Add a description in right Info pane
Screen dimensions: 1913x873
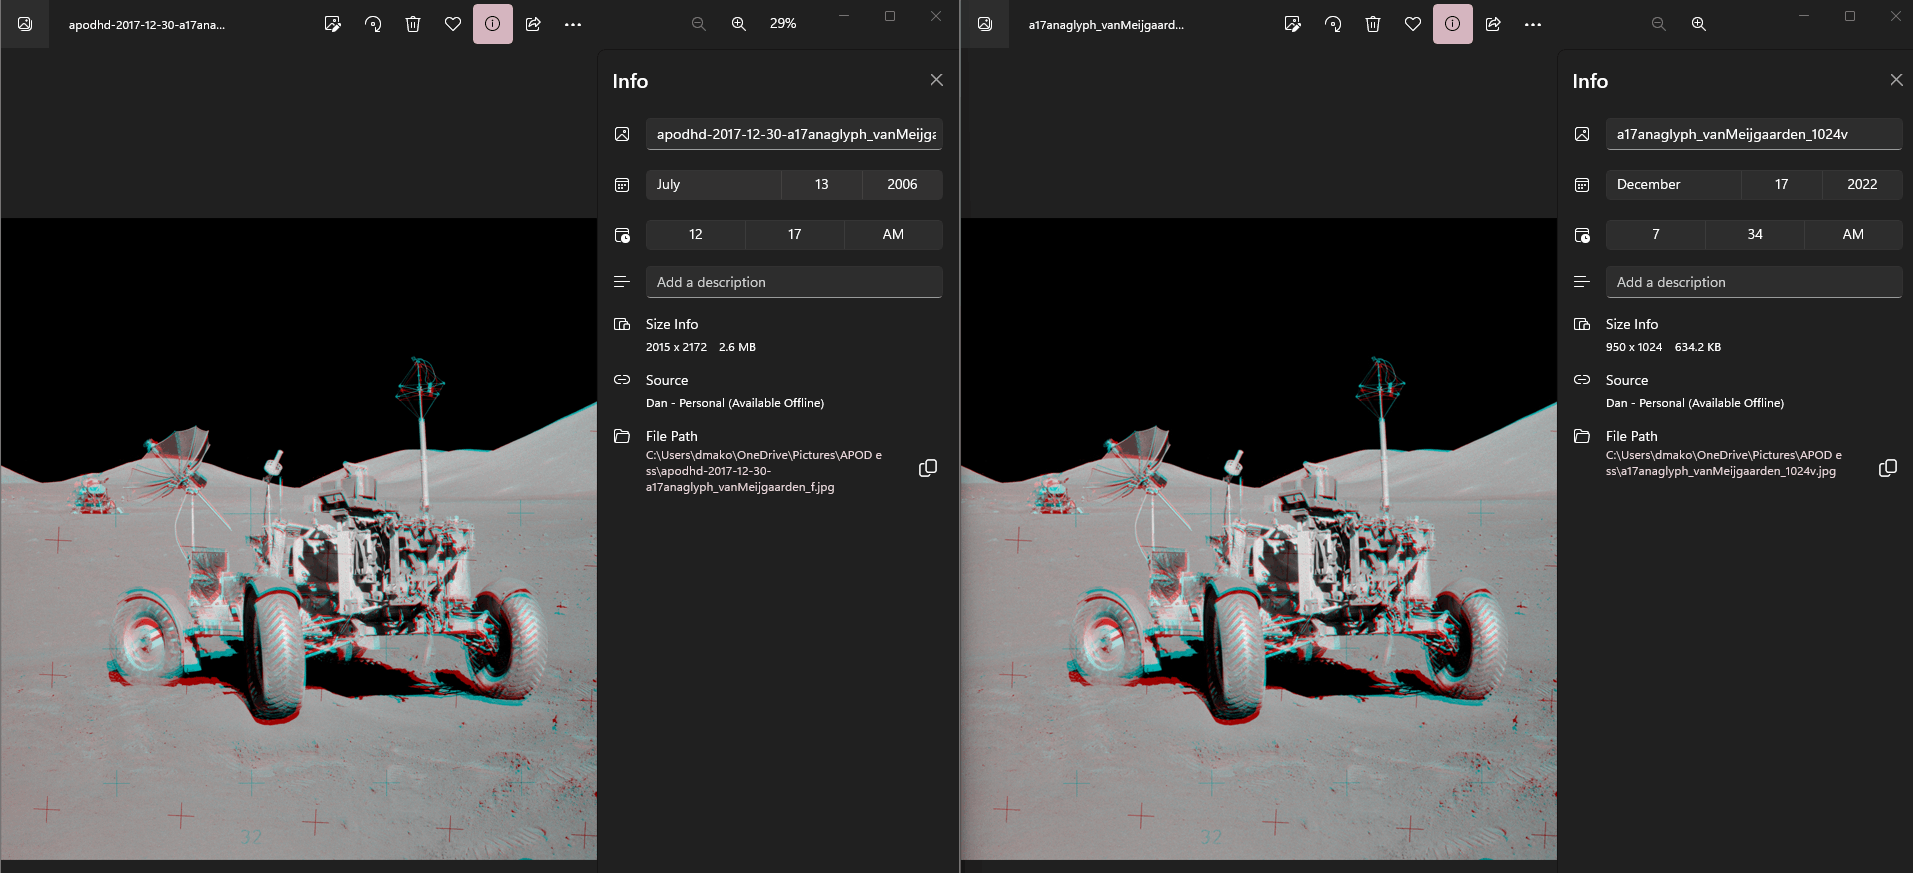click(x=1755, y=282)
